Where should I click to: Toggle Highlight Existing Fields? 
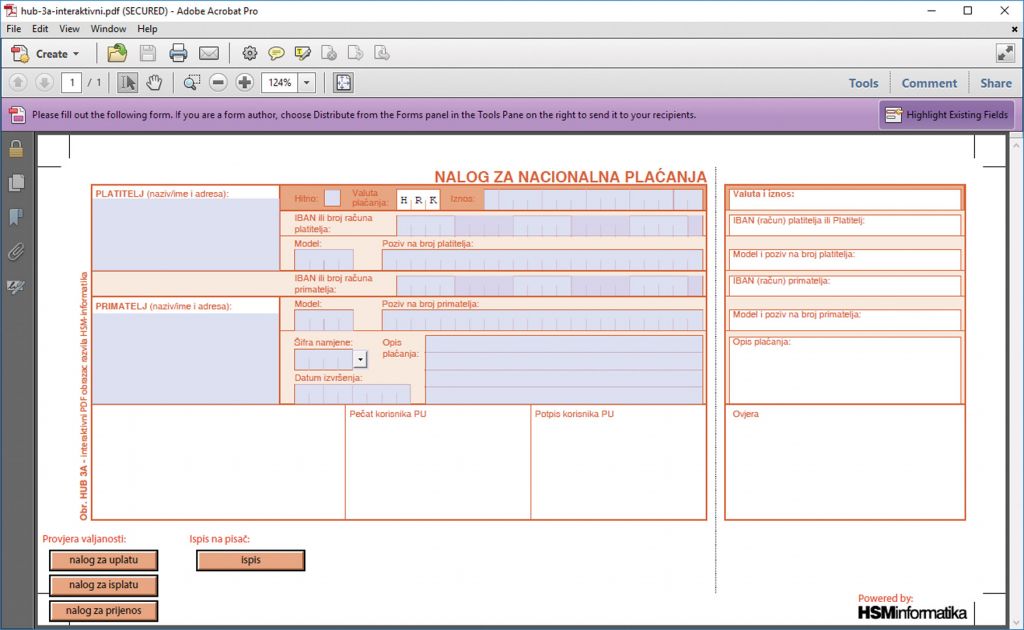coord(946,115)
